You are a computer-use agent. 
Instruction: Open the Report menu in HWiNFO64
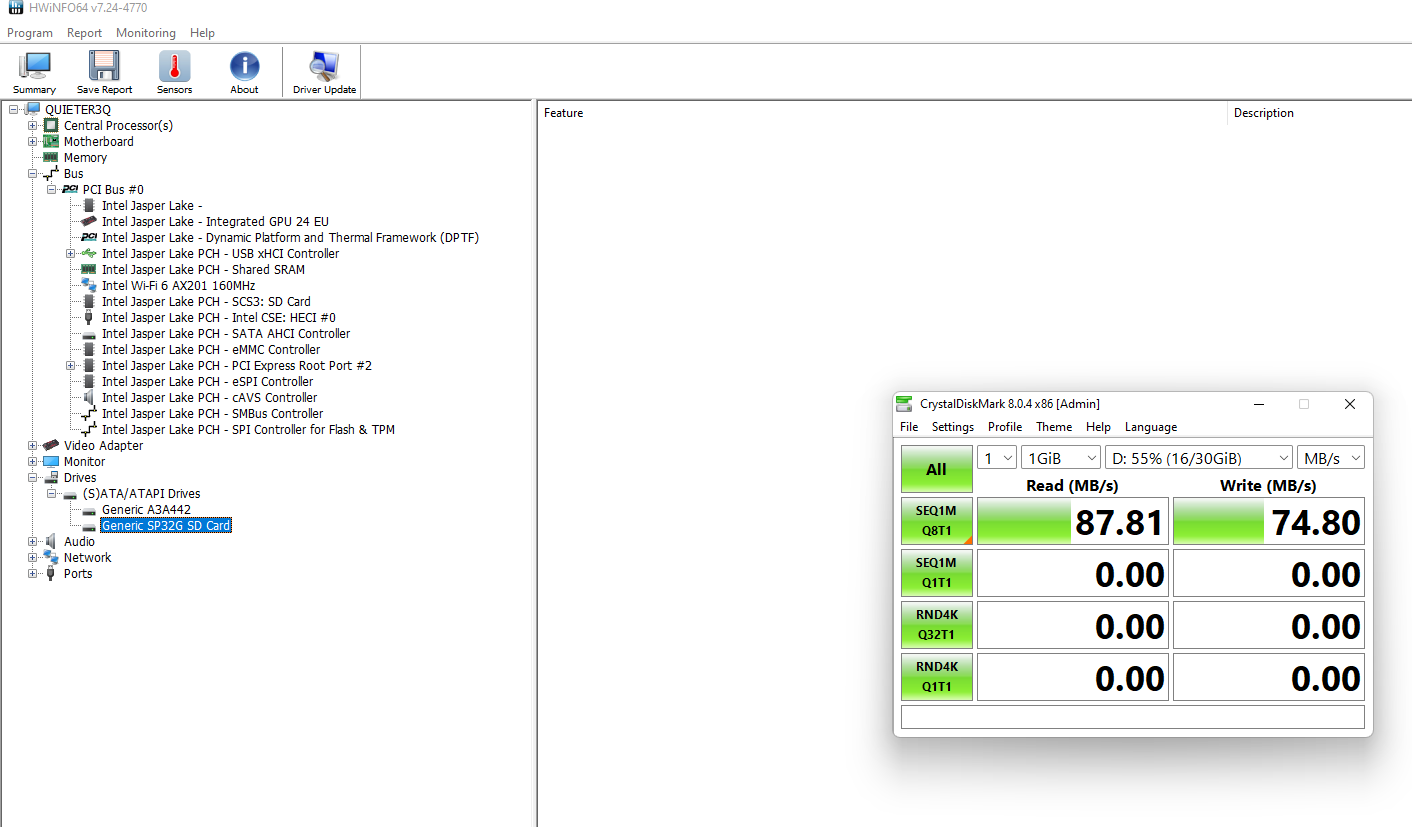[x=85, y=33]
